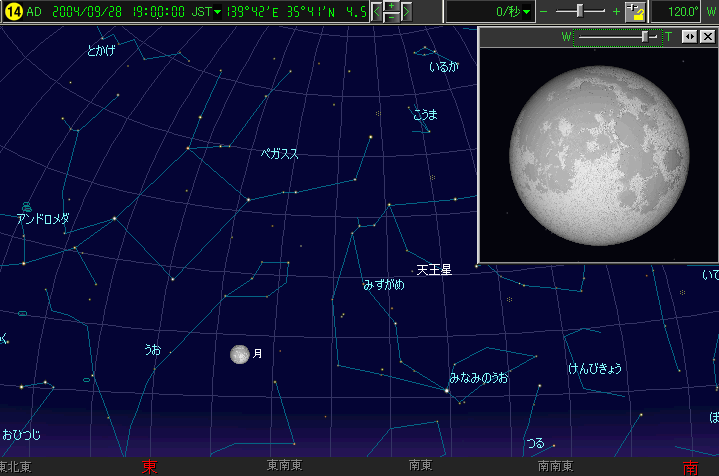Click the 天王星 Uranus label
Screen dimensions: 719x476
point(434,270)
